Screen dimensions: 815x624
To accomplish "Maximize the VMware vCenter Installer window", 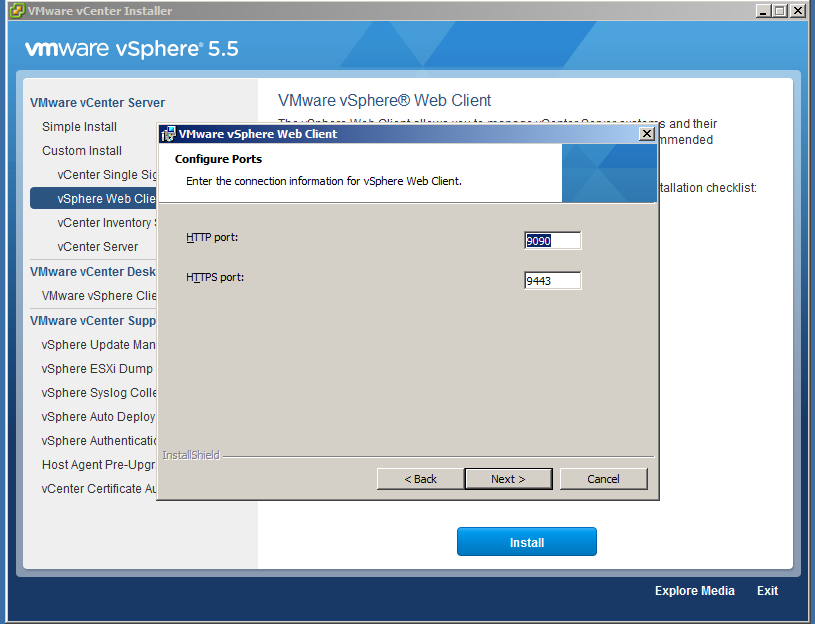I will click(x=780, y=11).
